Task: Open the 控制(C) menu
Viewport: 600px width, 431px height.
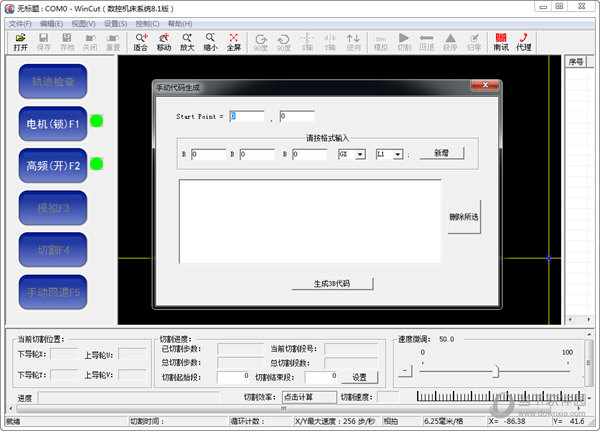Action: pos(147,24)
